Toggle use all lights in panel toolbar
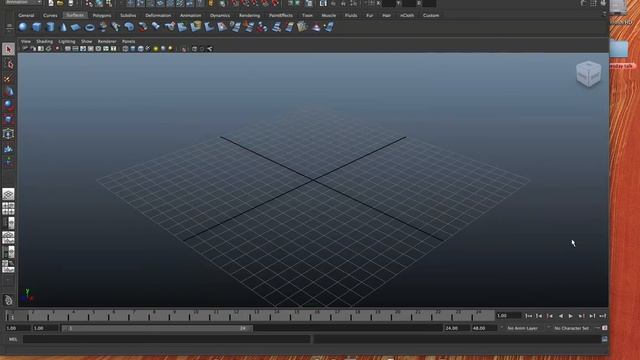 pyautogui.click(x=156, y=49)
